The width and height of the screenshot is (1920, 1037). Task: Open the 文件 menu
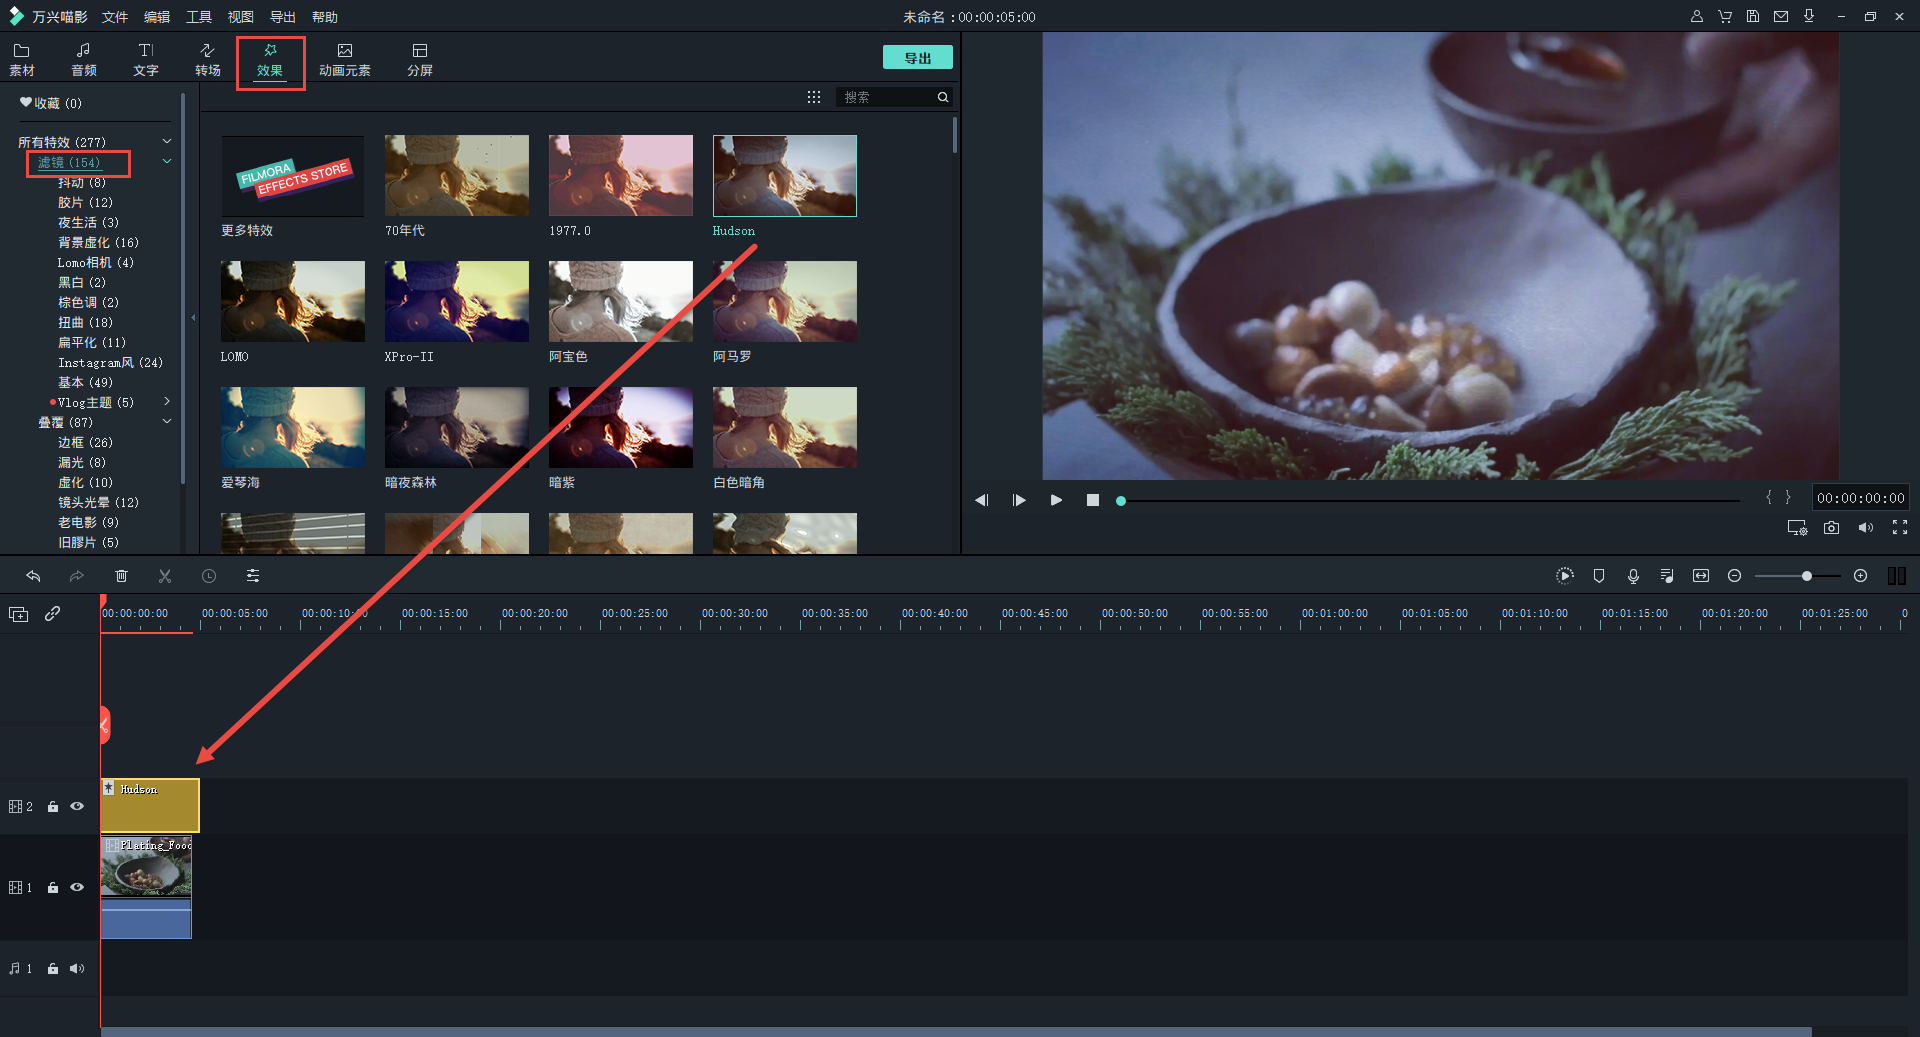tap(115, 17)
